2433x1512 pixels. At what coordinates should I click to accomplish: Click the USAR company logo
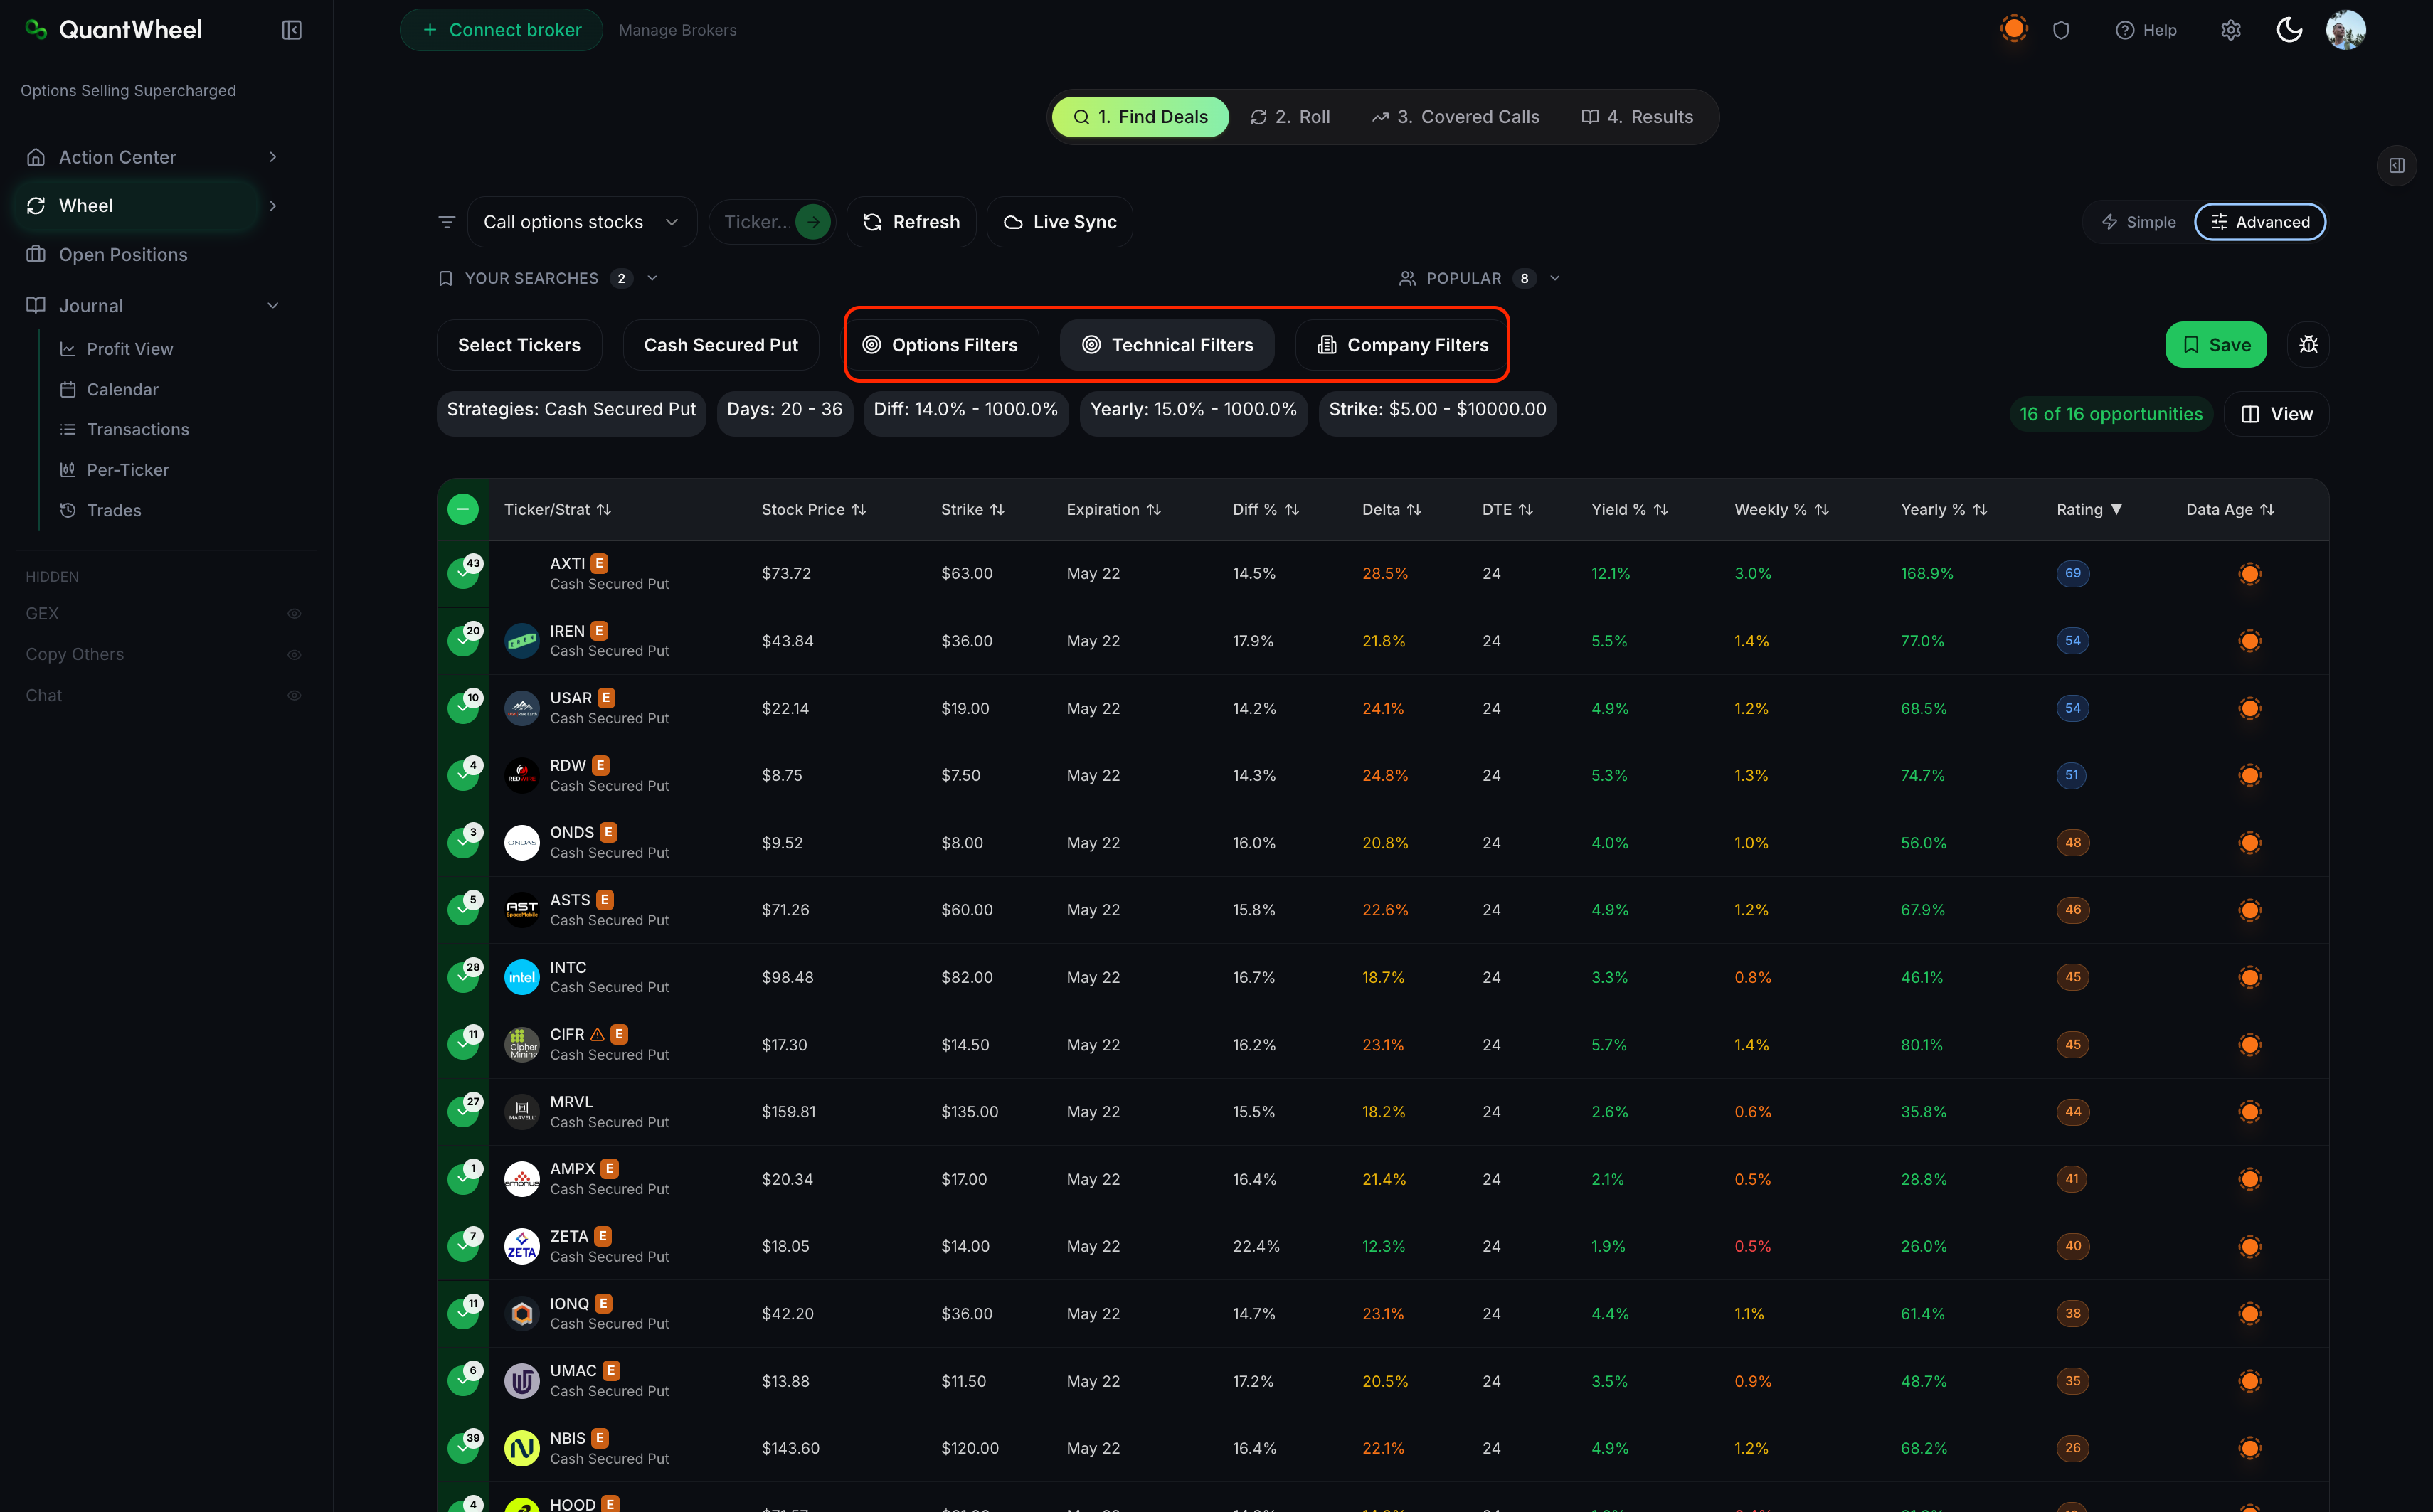click(x=522, y=708)
